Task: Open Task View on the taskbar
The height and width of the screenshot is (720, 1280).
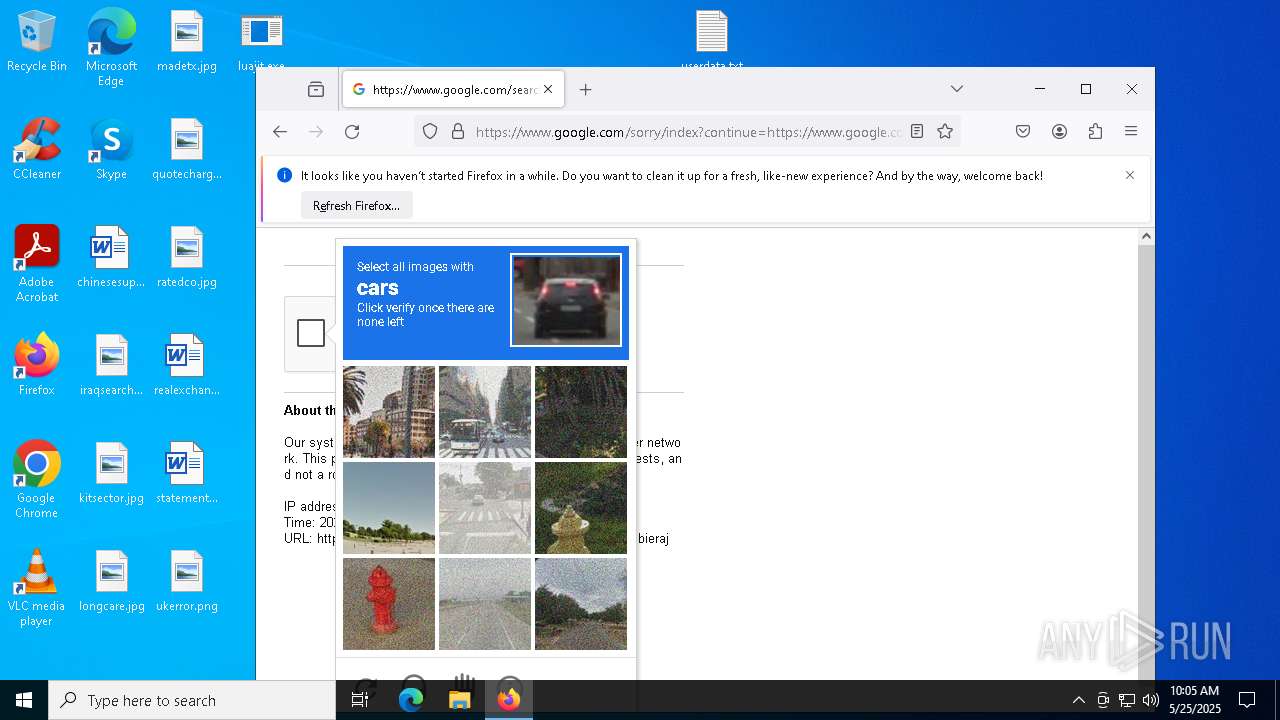Action: (360, 700)
